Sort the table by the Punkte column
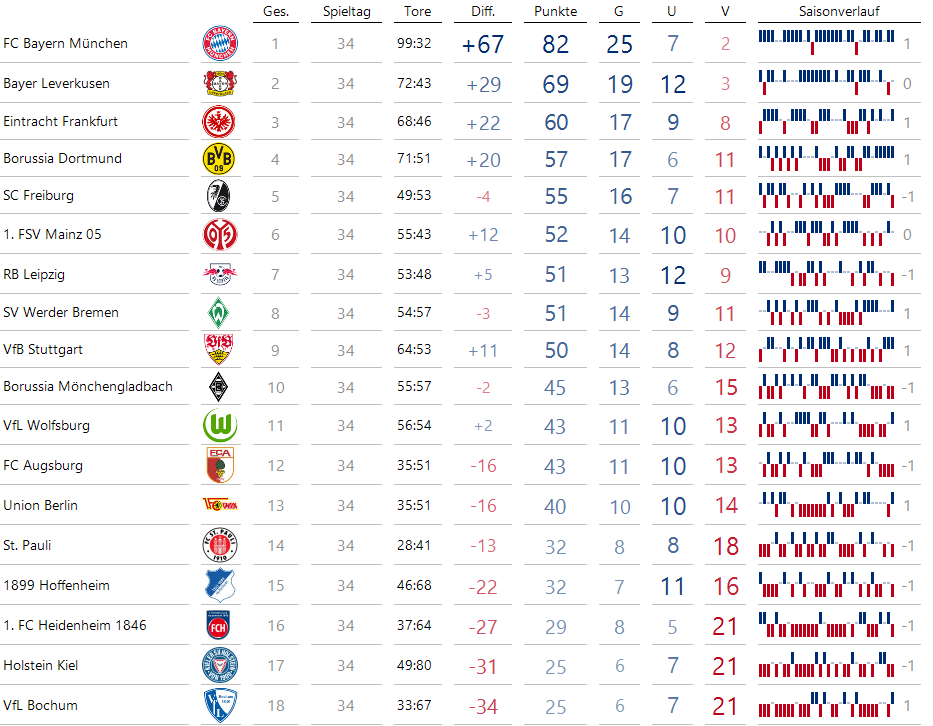The width and height of the screenshot is (933, 726). [554, 12]
